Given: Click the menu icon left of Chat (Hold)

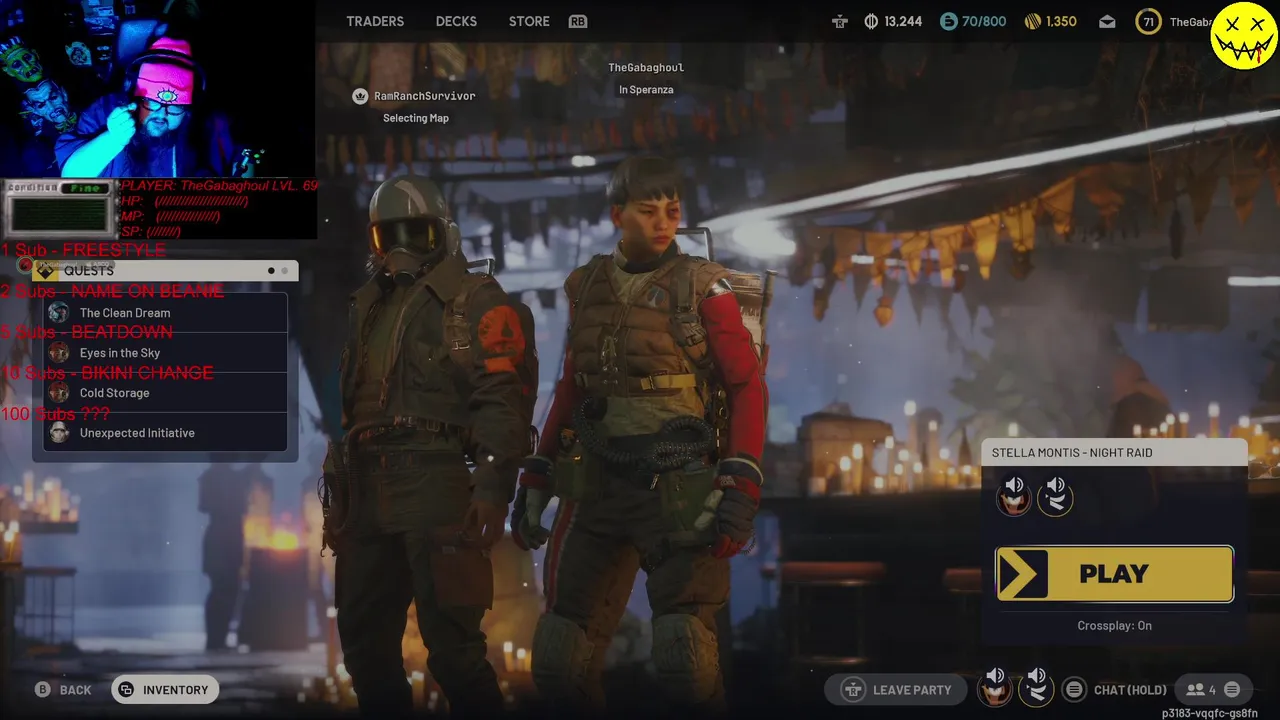Looking at the screenshot, I should [1074, 690].
